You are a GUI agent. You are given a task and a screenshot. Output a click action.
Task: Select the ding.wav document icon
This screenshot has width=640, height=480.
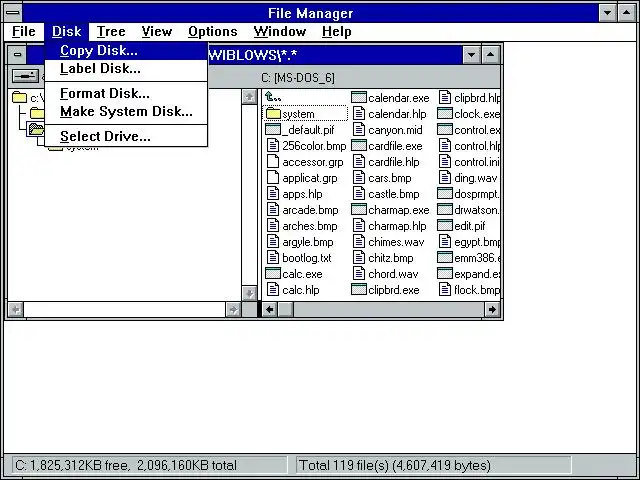tap(445, 178)
